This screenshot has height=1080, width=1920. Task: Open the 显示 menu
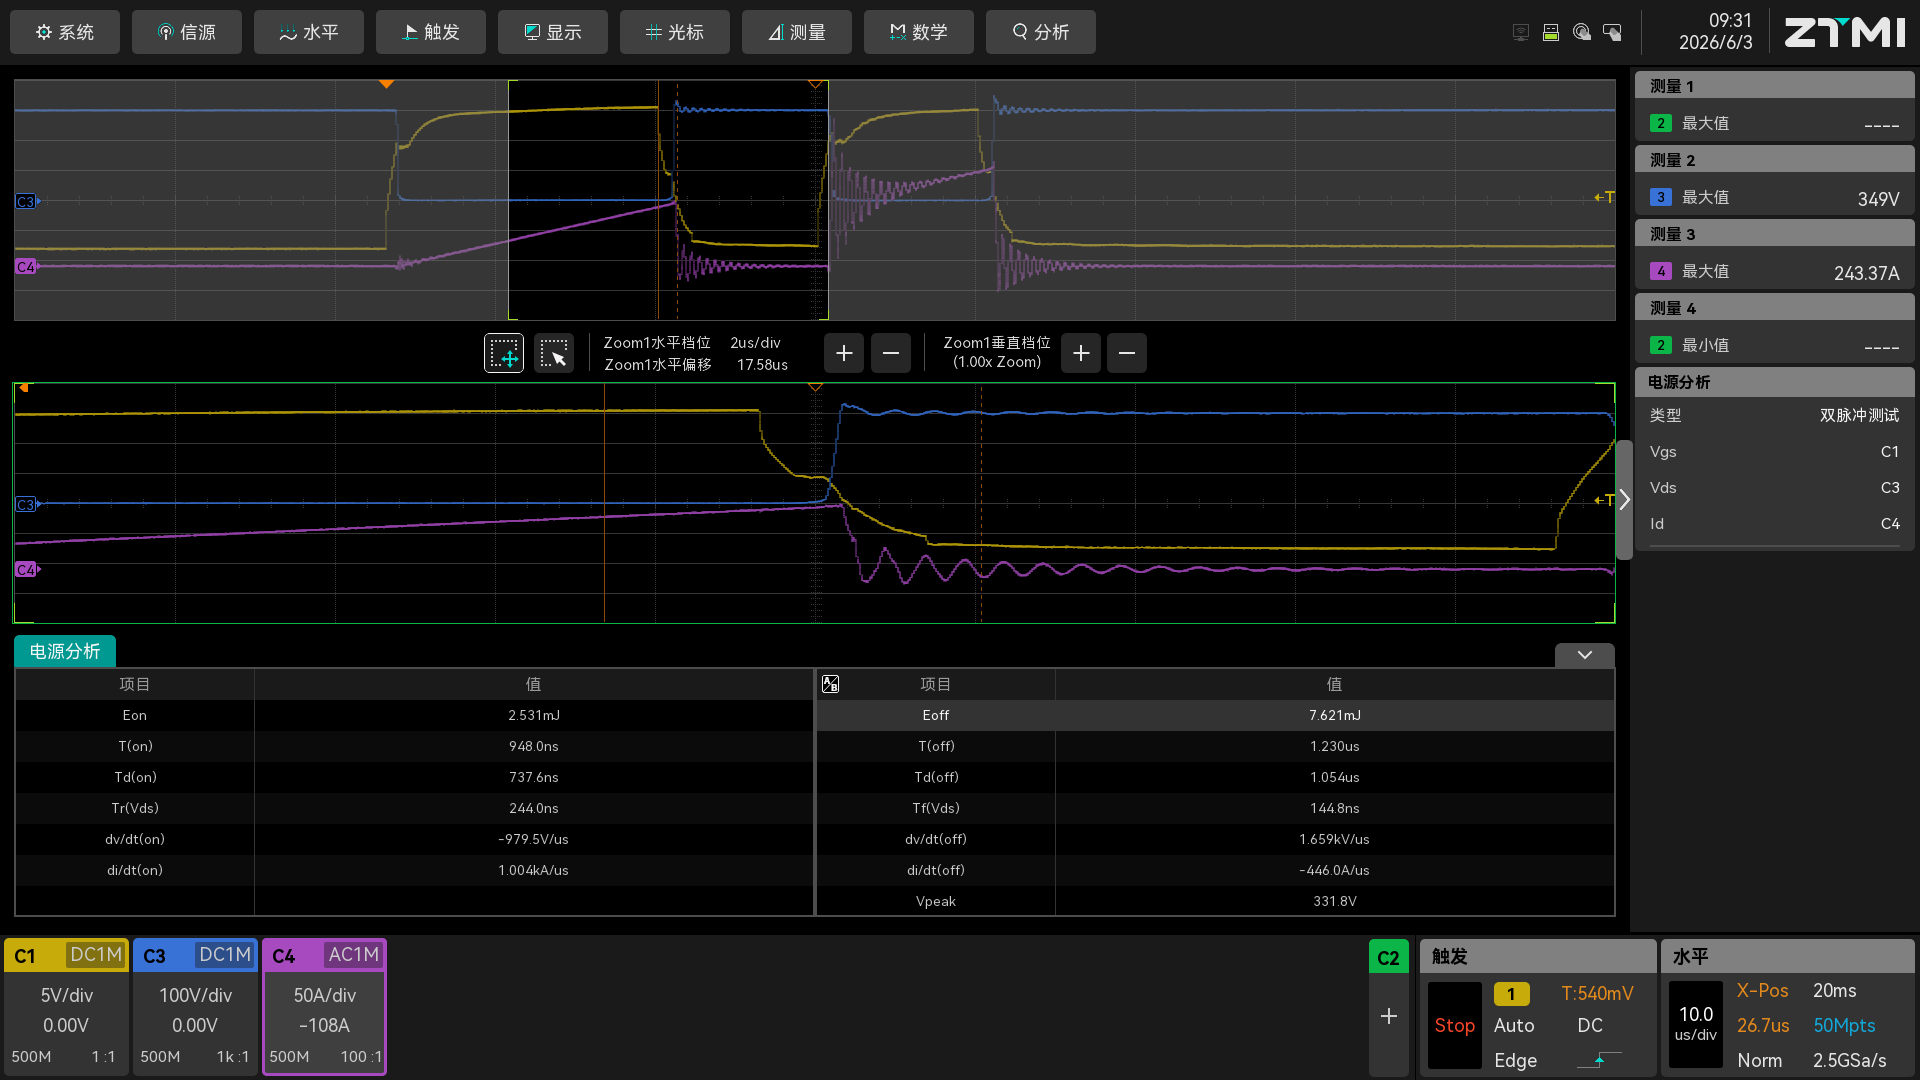[553, 32]
